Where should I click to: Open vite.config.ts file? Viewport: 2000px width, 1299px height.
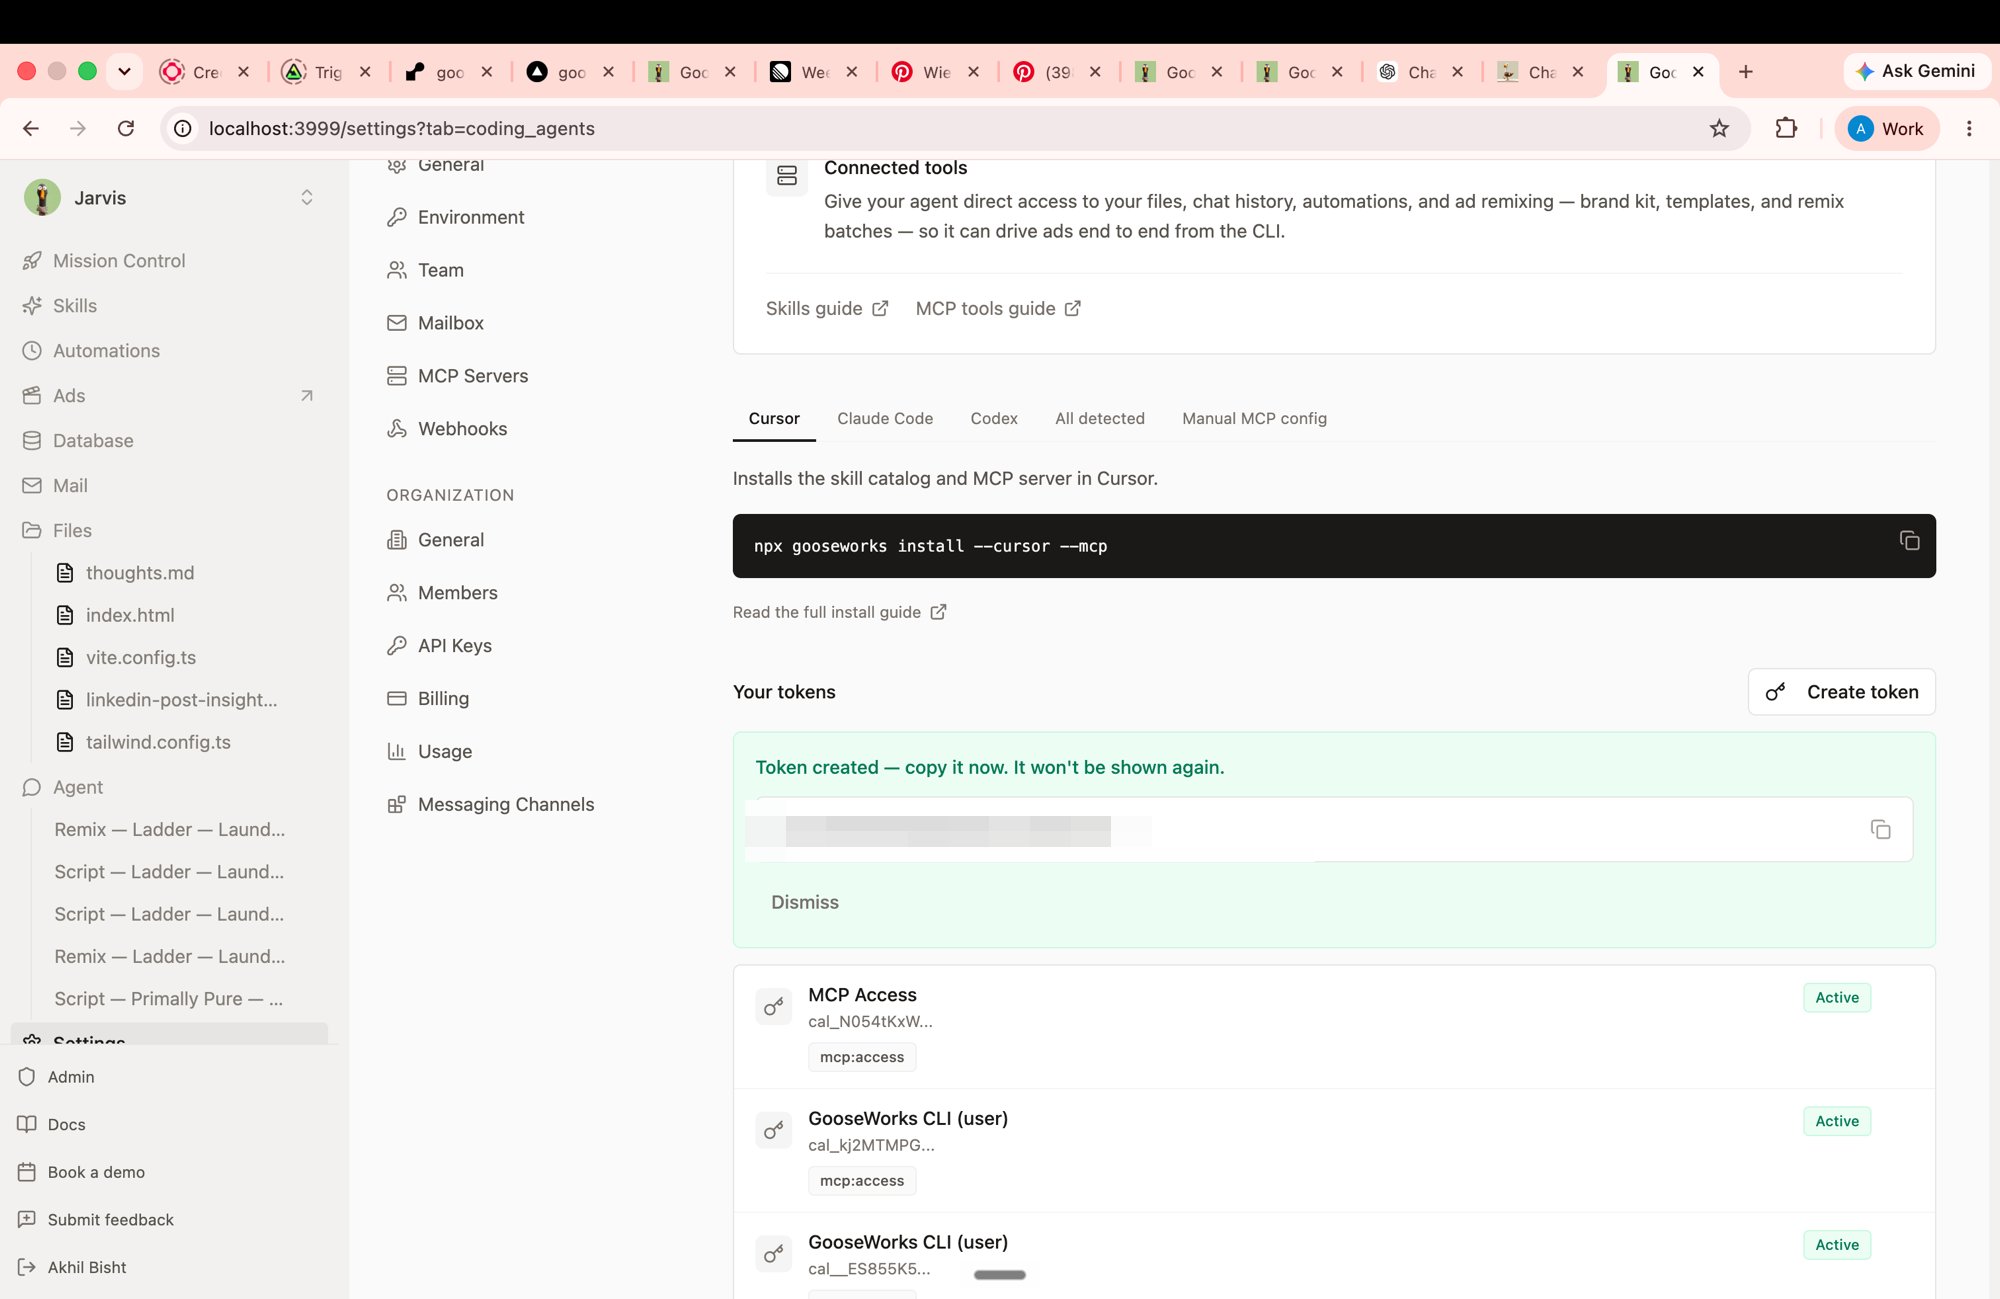point(141,657)
